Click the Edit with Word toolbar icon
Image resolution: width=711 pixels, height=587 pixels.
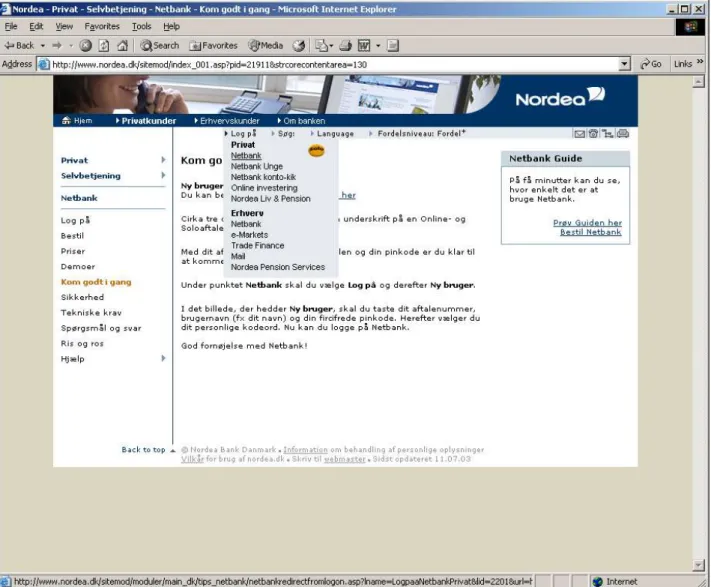click(x=364, y=45)
